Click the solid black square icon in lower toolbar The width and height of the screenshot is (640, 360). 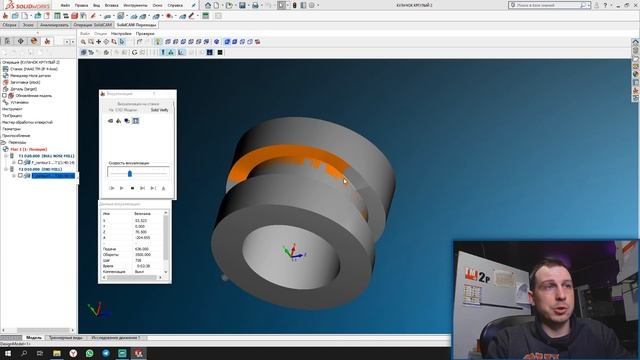tap(220, 52)
